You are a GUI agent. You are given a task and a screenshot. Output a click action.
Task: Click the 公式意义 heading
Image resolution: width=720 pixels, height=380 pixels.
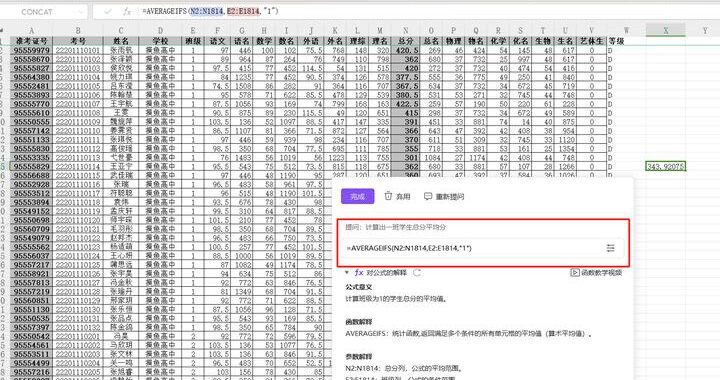pyautogui.click(x=359, y=287)
